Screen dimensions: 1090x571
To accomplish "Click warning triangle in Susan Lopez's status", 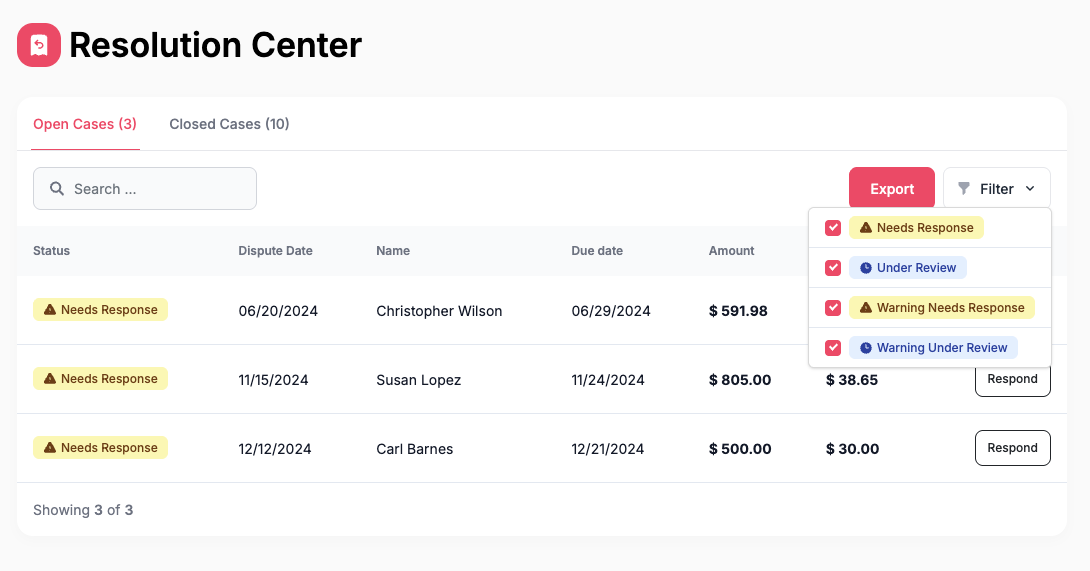I will click(x=50, y=378).
